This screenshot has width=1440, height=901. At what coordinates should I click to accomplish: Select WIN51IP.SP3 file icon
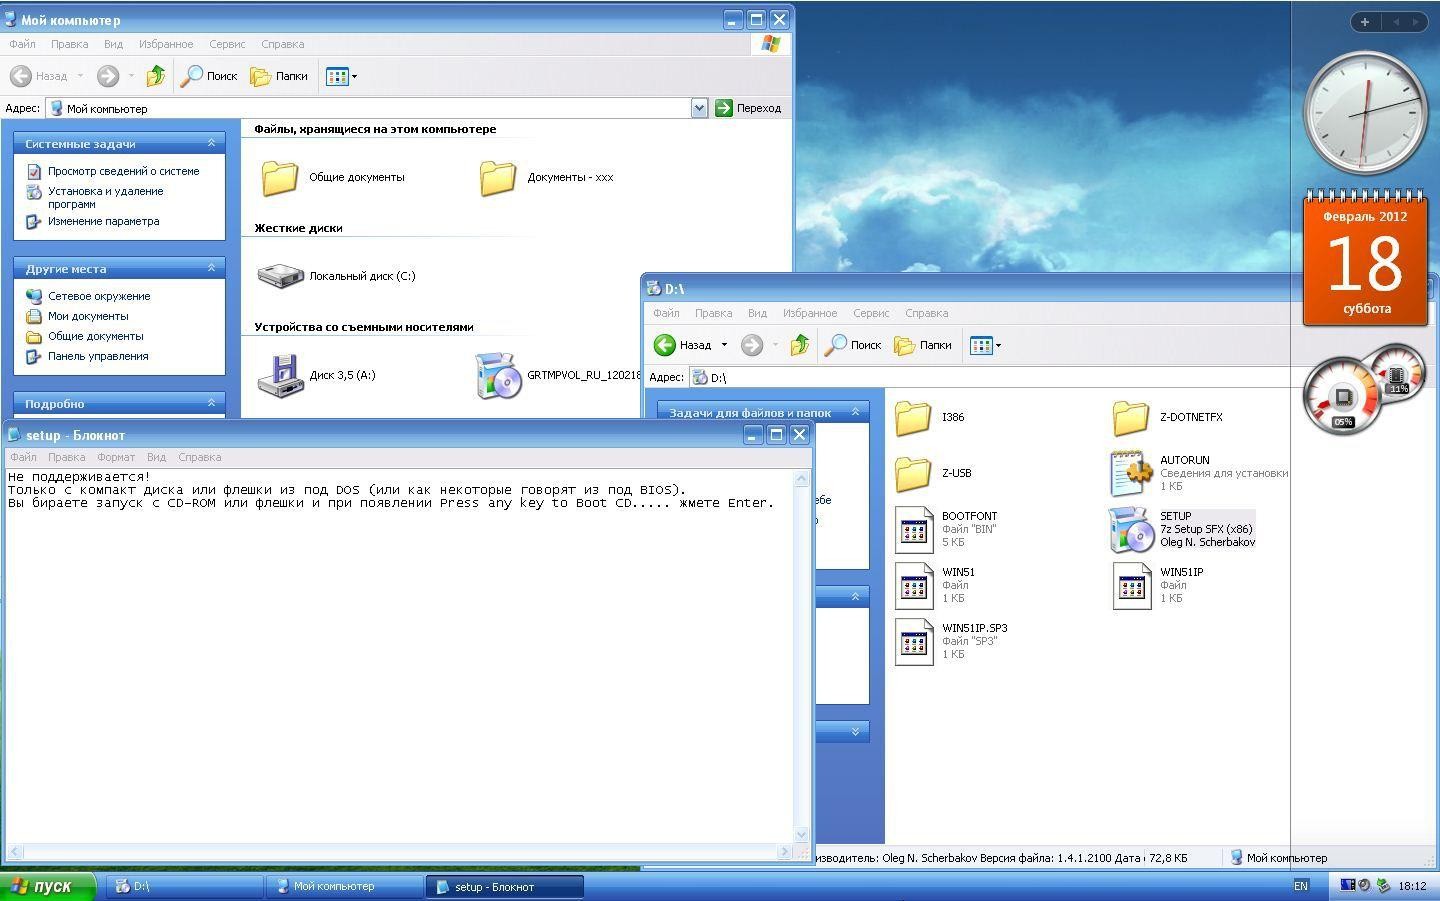pyautogui.click(x=914, y=641)
